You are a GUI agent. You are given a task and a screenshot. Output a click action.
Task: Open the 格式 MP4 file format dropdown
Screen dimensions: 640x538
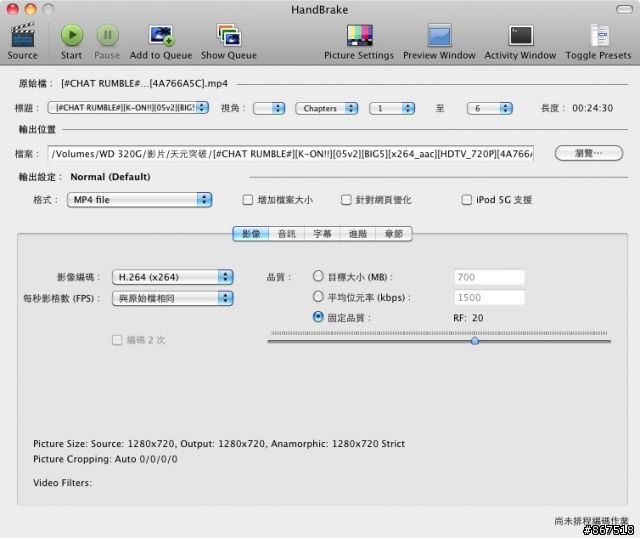pos(139,200)
